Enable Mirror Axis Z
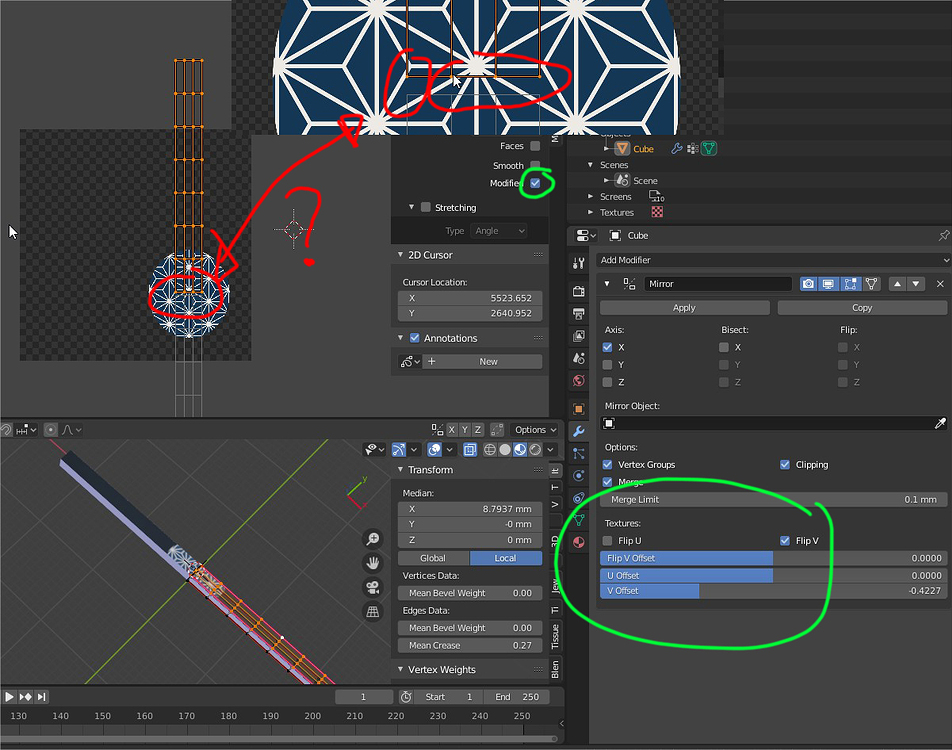 607,382
